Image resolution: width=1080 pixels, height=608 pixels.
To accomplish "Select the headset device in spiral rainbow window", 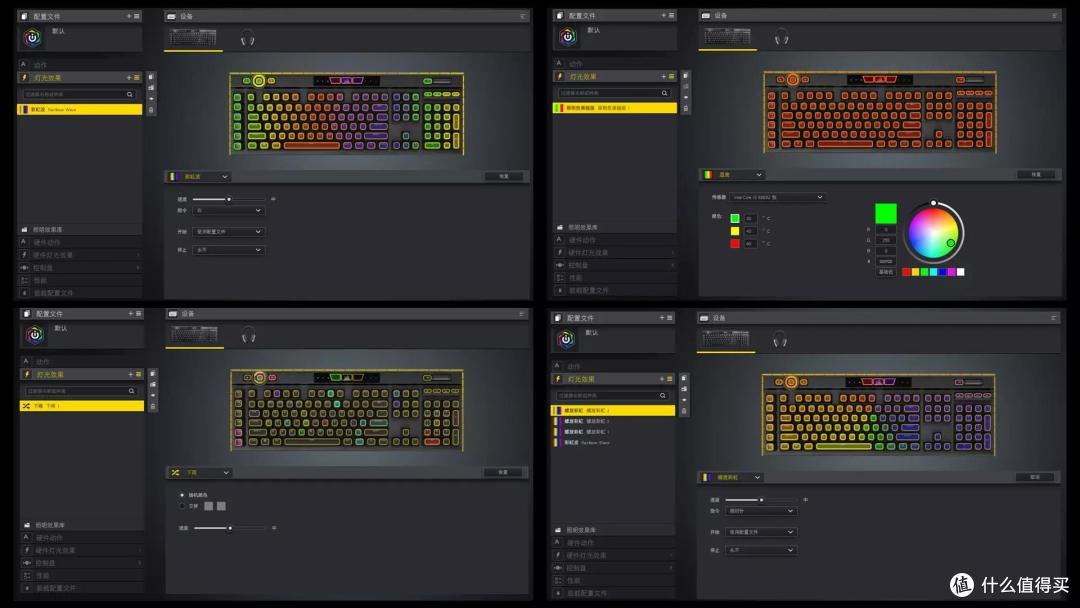I will 780,339.
